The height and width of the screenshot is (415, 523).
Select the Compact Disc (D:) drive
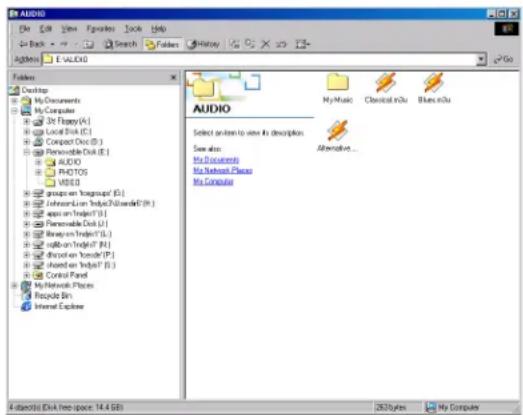point(74,142)
